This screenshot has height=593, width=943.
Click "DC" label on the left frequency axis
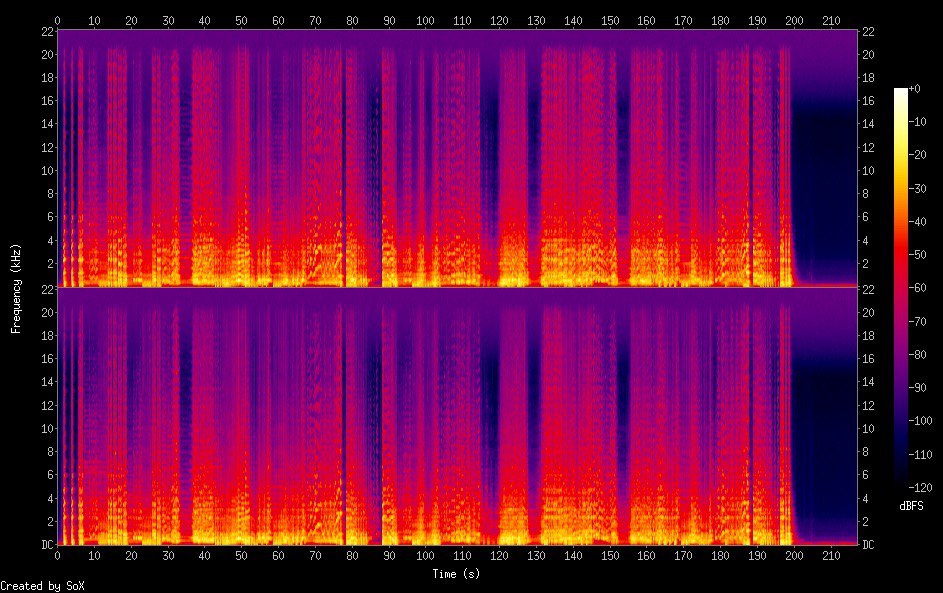pyautogui.click(x=48, y=545)
